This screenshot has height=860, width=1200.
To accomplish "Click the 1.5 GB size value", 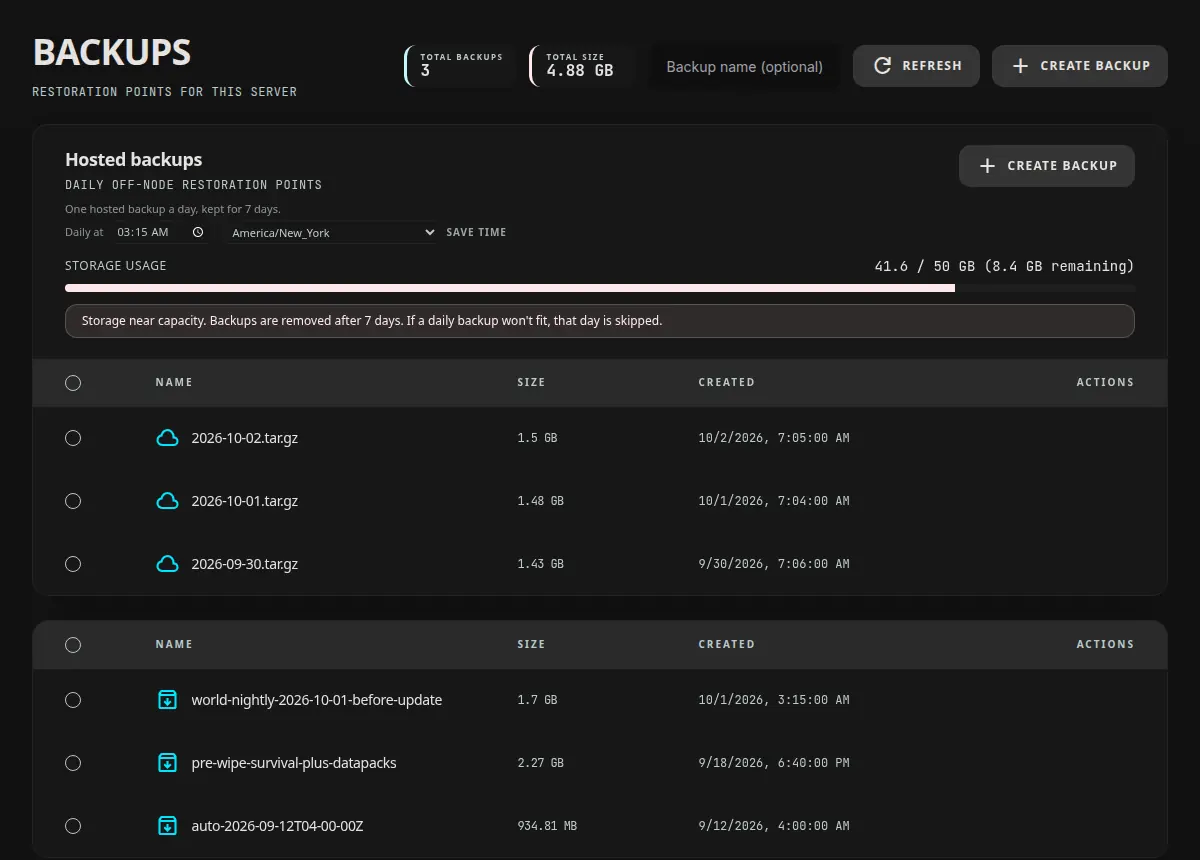I will [537, 438].
